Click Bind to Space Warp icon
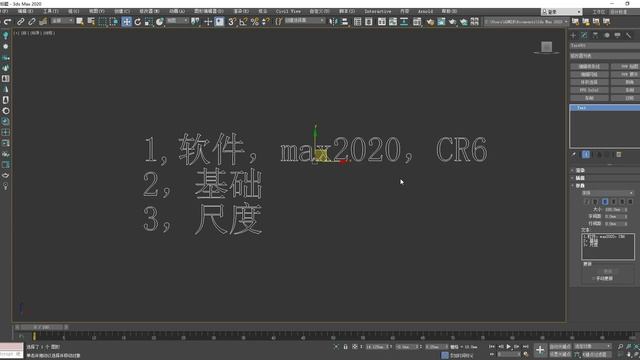The width and height of the screenshot is (640, 360). tap(43, 22)
